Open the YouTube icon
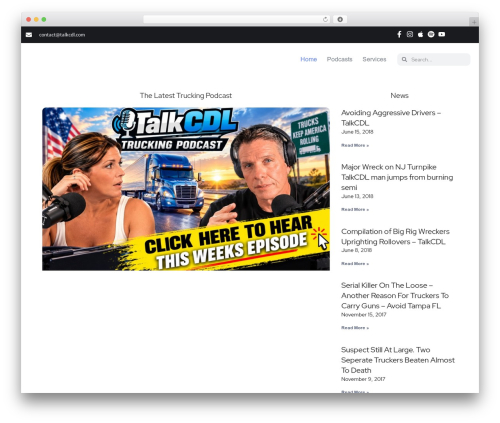 point(442,34)
